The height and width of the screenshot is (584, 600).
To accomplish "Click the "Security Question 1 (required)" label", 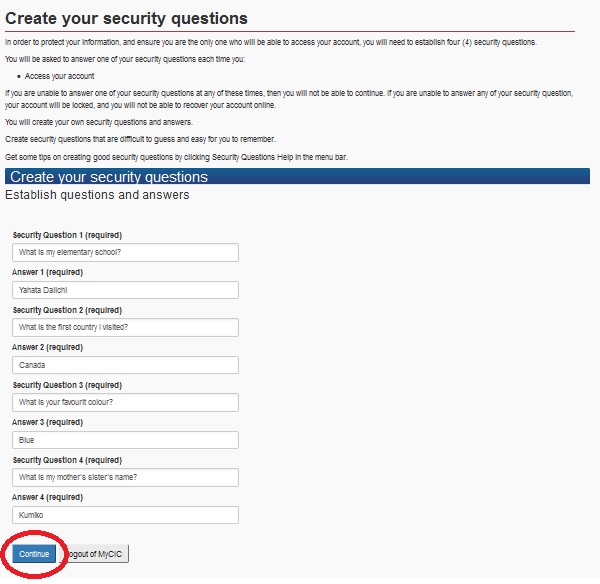I will tap(67, 234).
